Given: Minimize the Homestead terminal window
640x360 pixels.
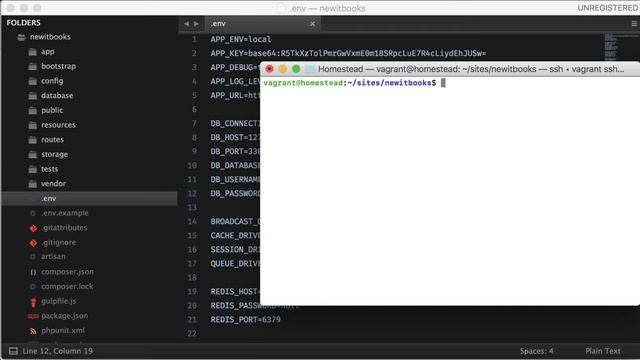Looking at the screenshot, I should [x=282, y=69].
